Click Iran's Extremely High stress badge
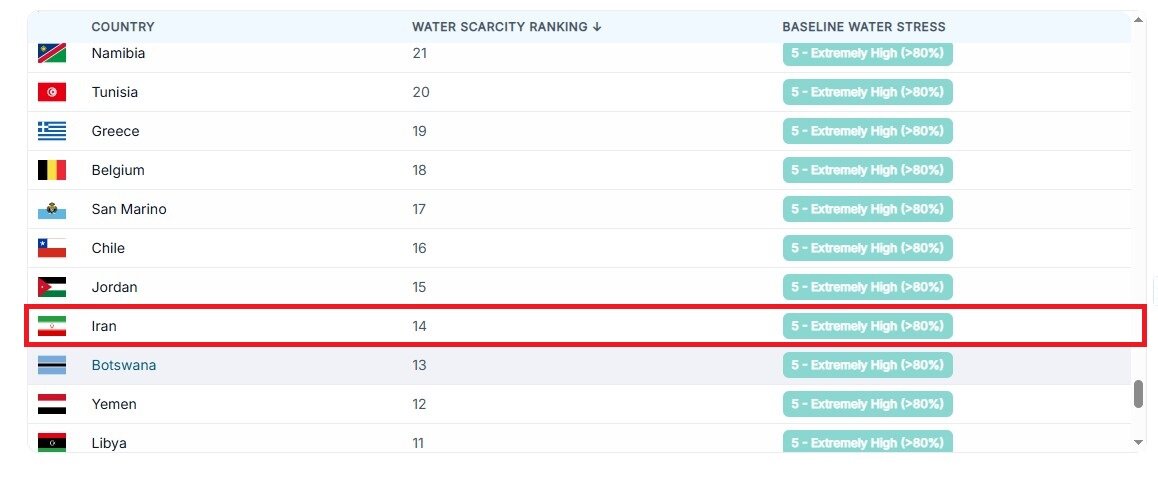Image resolution: width=1158 pixels, height=479 pixels. coord(867,326)
